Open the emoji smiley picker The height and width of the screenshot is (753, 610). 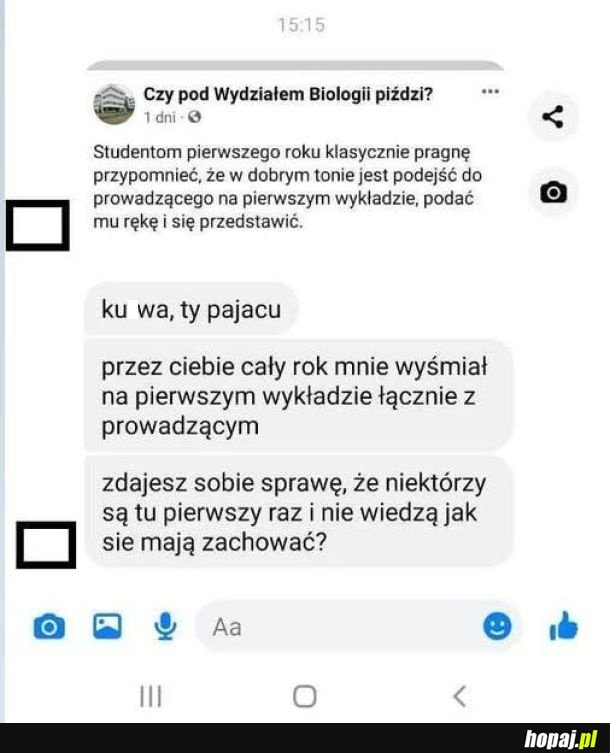pyautogui.click(x=497, y=626)
